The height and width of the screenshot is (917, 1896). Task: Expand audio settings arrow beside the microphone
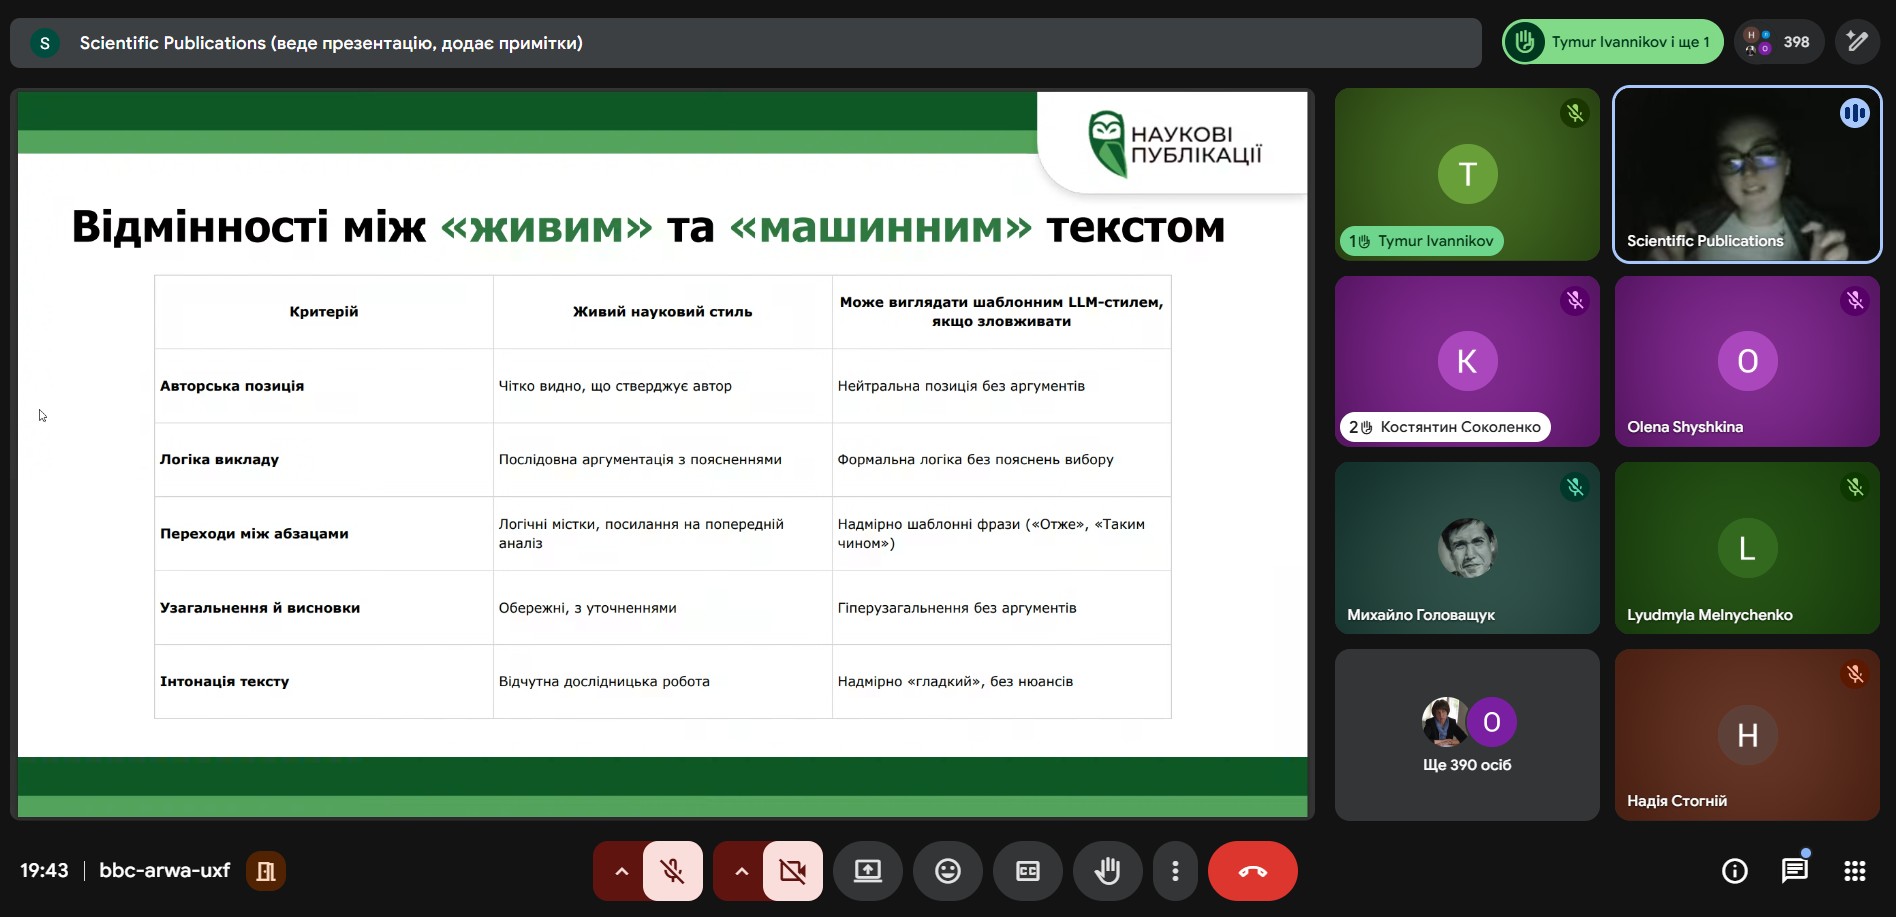click(x=621, y=871)
